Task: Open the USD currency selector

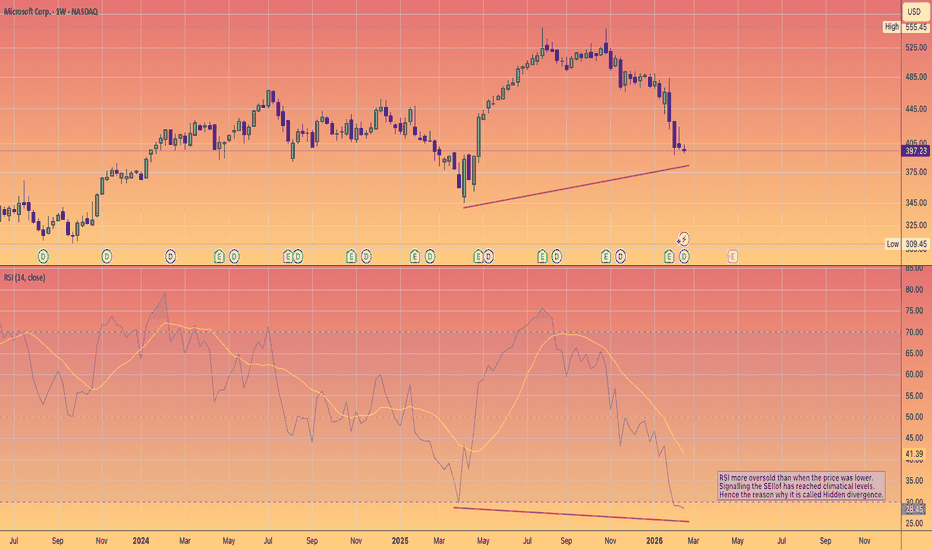Action: coord(916,11)
